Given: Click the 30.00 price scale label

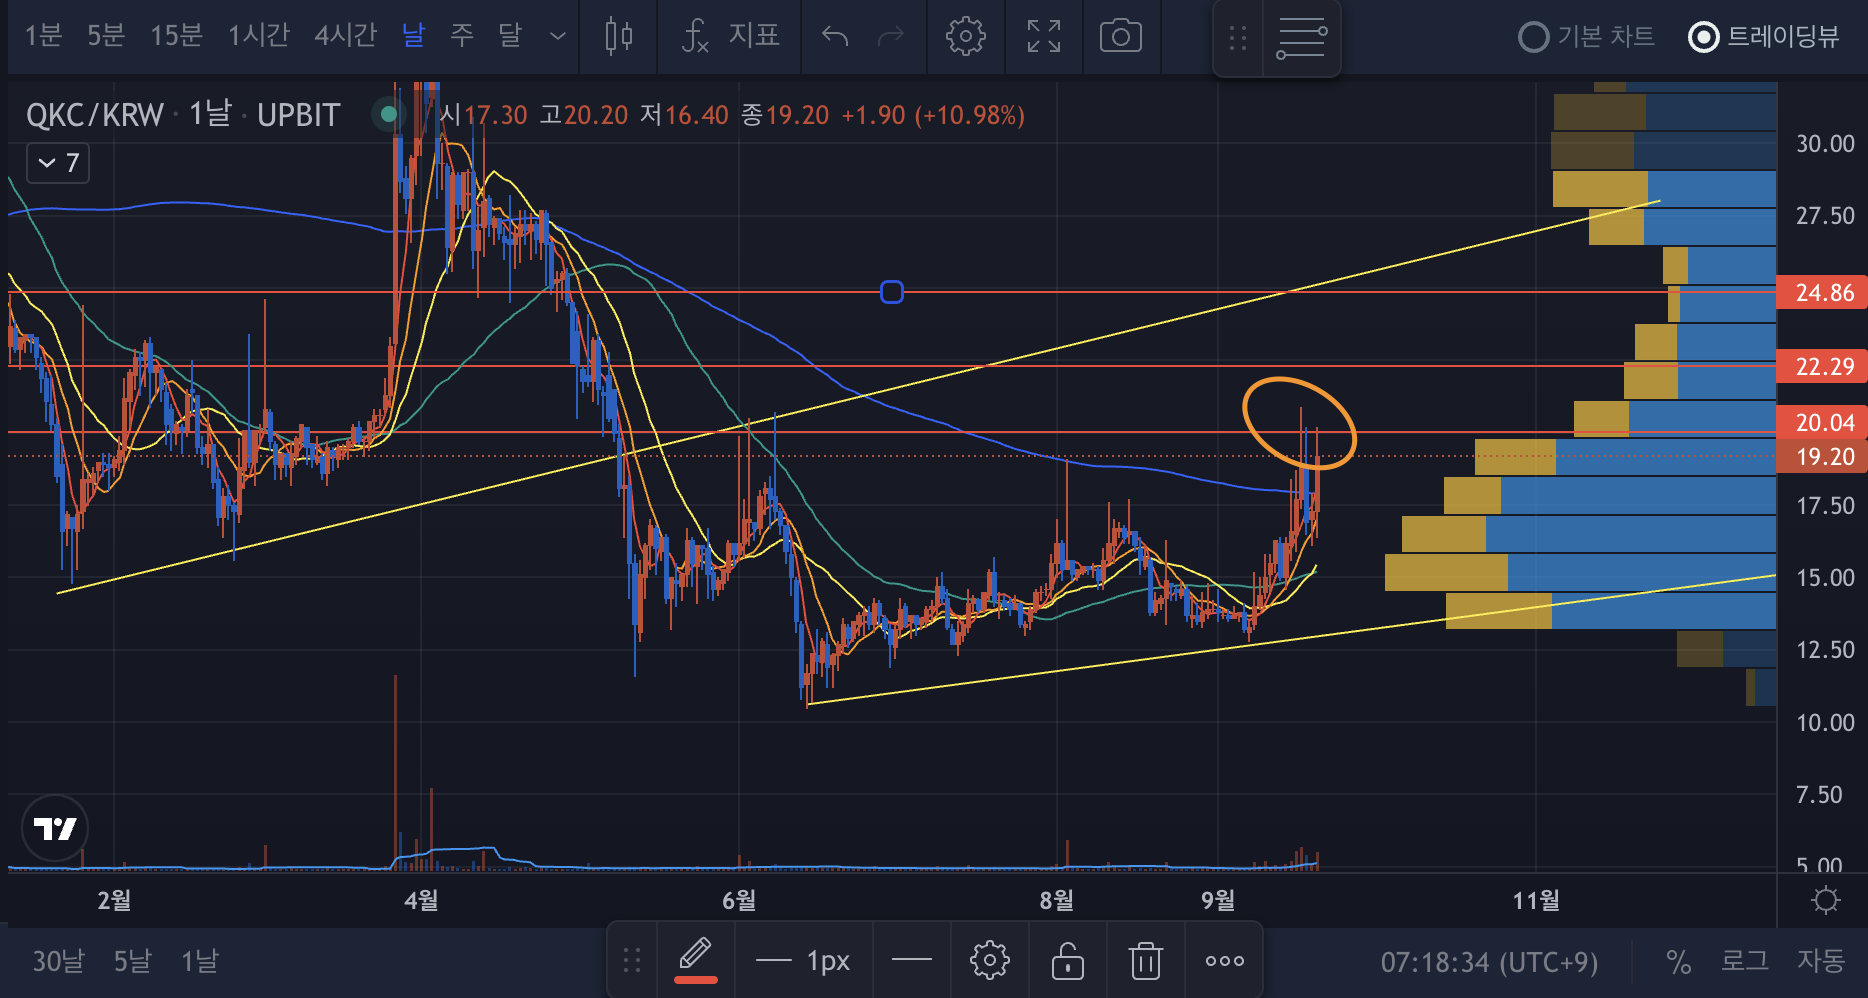Looking at the screenshot, I should [1825, 144].
